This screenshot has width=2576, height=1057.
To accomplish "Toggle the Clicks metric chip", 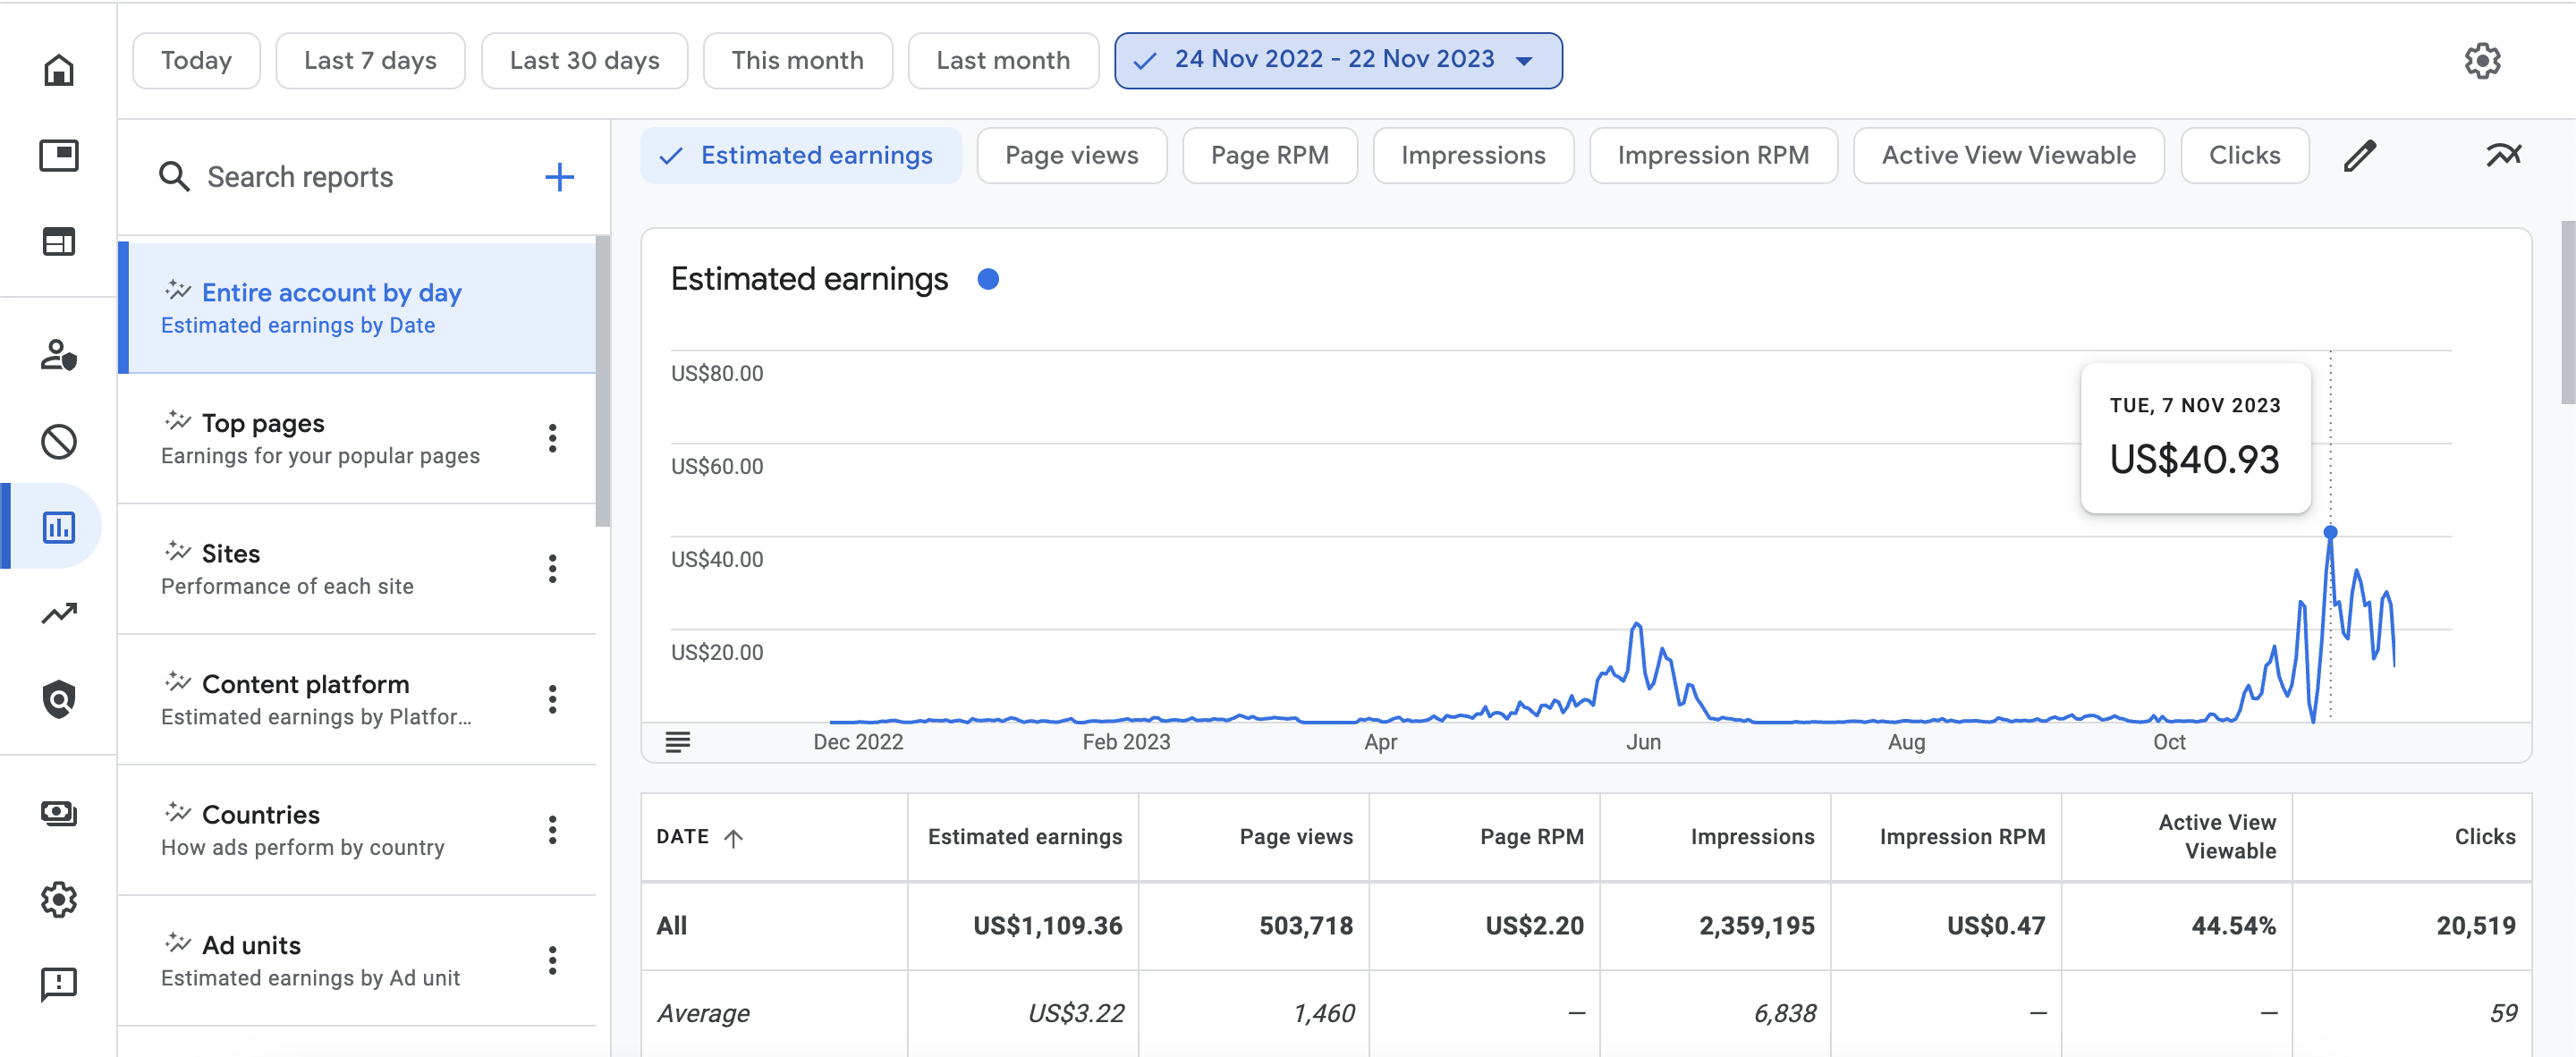I will [x=2244, y=155].
